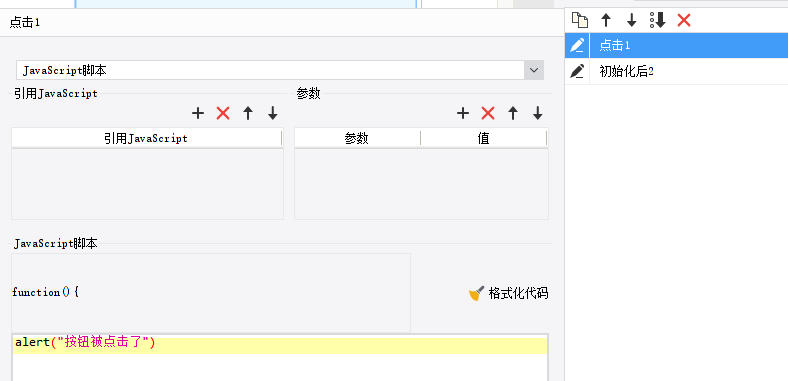This screenshot has height=381, width=788.
Task: Move the 引用JavaScript entry up
Action: pos(248,114)
